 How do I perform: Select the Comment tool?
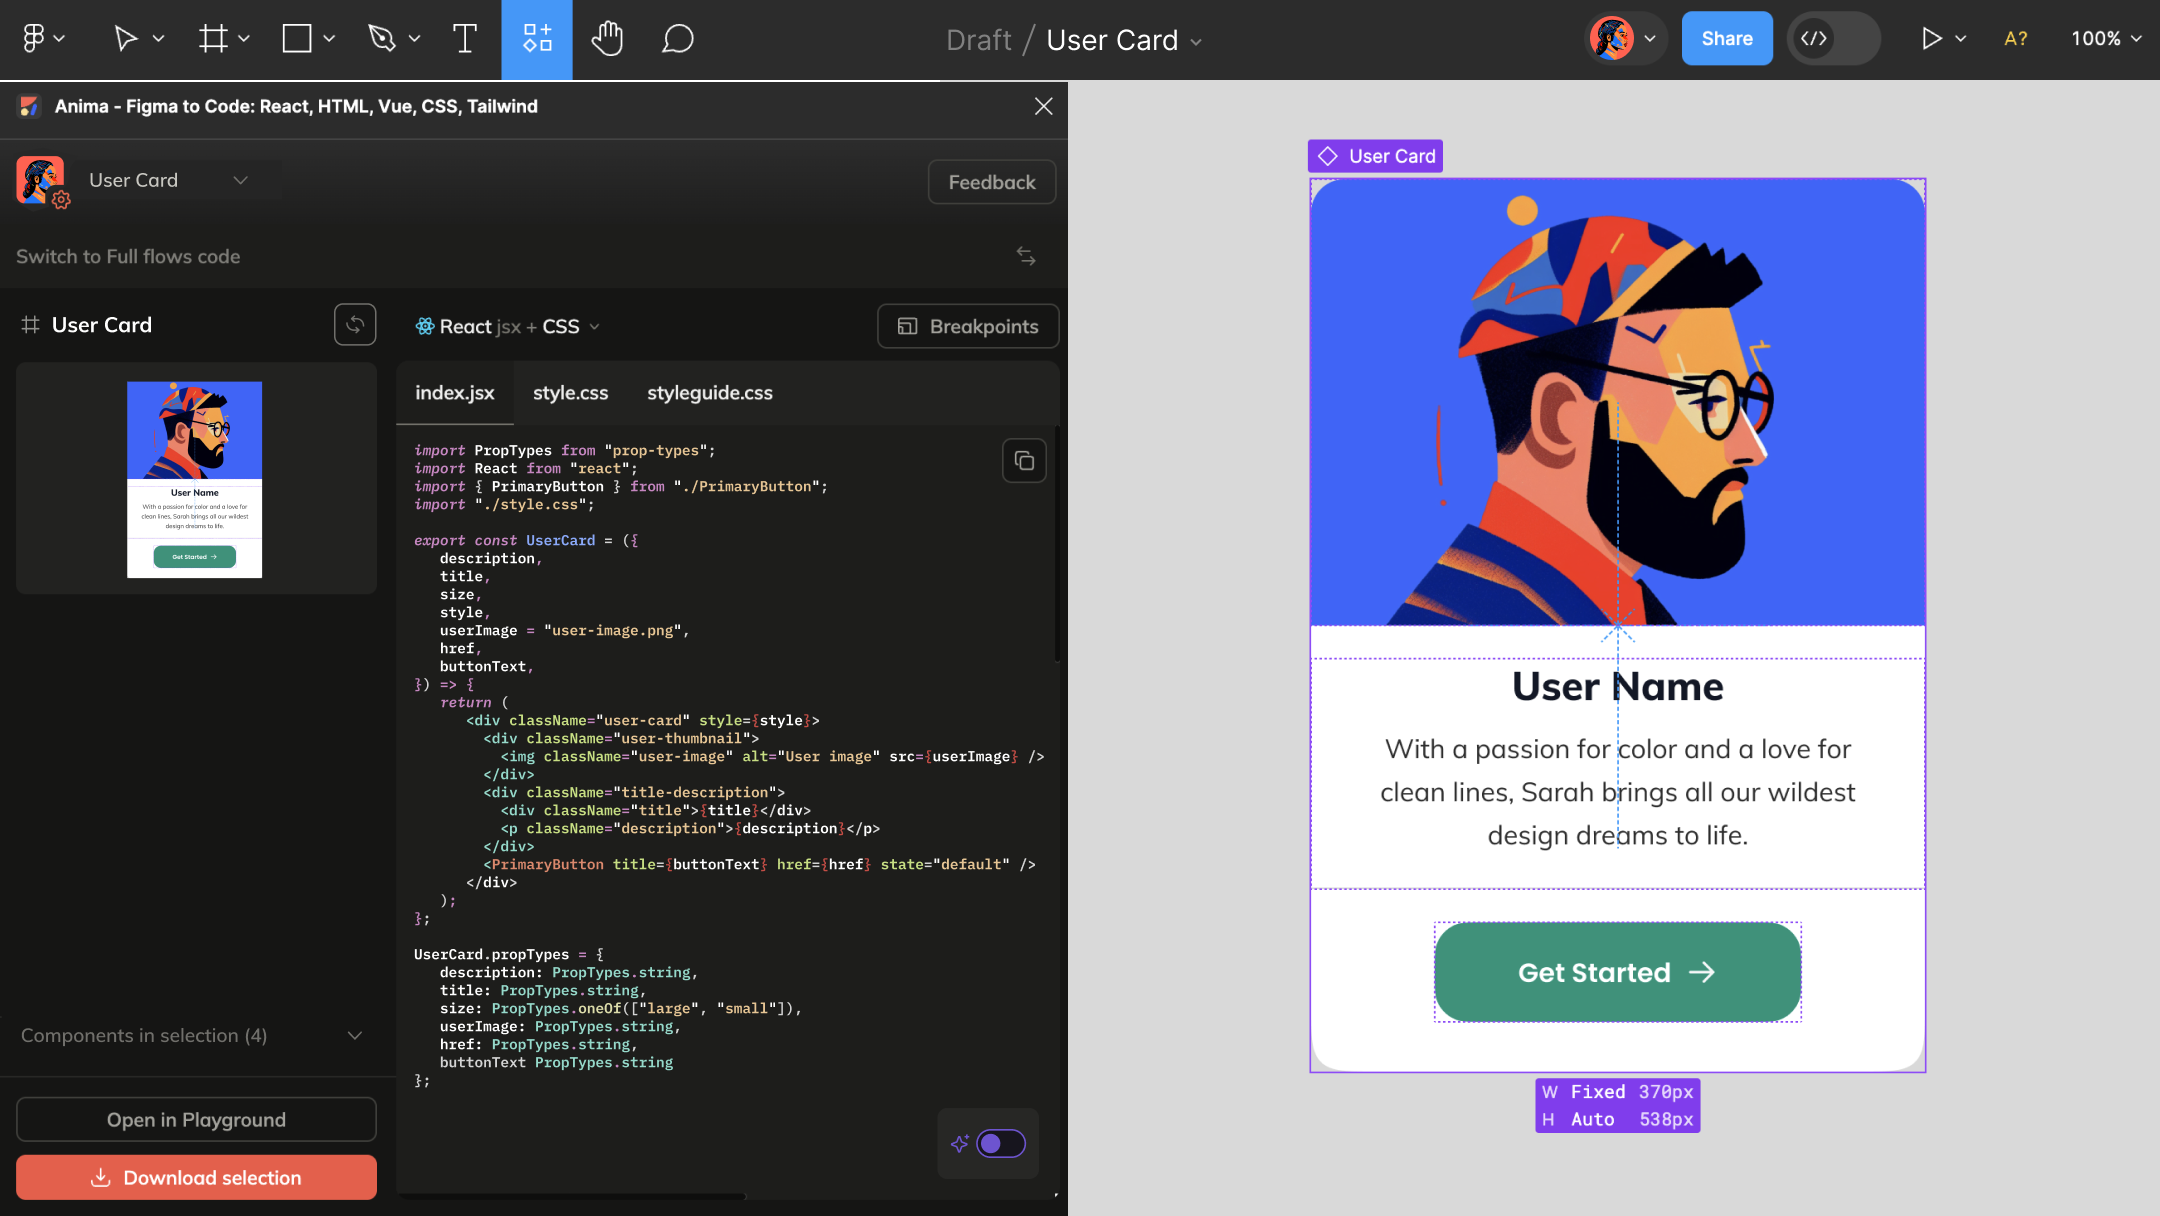[x=677, y=39]
